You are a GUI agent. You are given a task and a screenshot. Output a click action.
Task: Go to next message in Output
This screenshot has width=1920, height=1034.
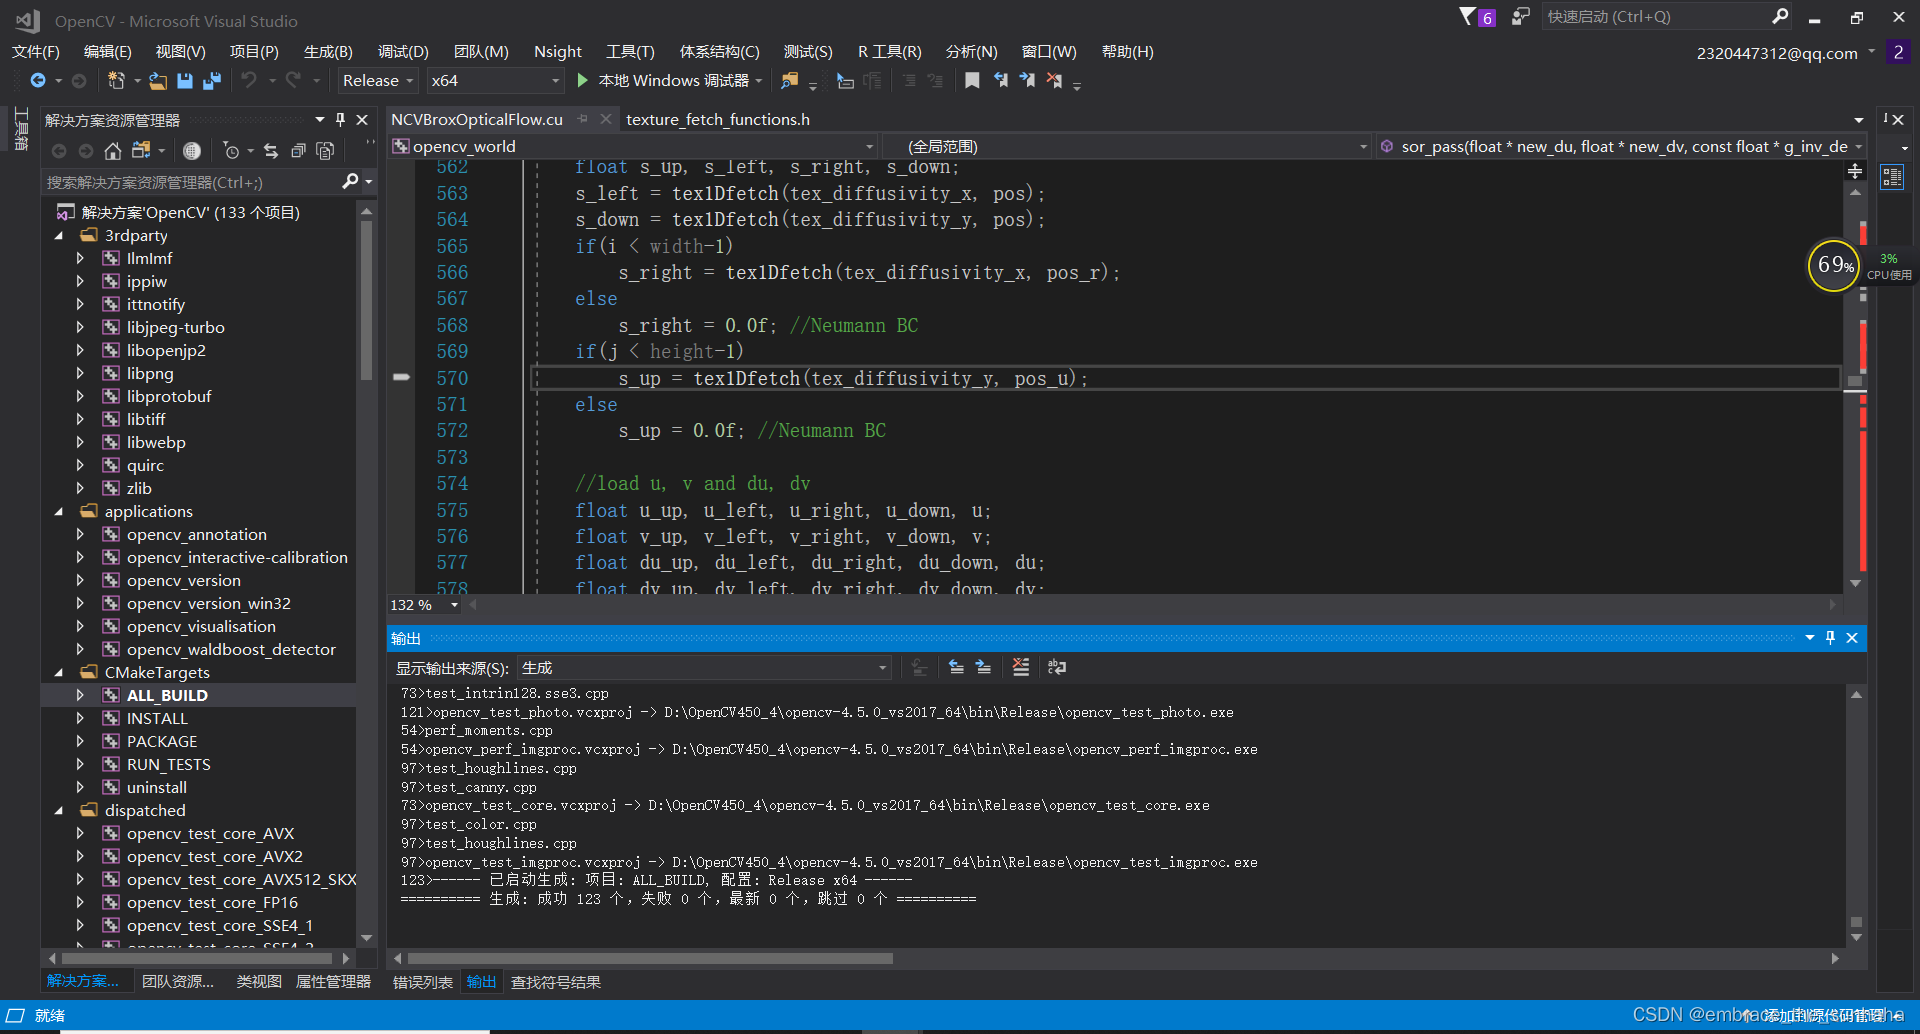(x=983, y=667)
